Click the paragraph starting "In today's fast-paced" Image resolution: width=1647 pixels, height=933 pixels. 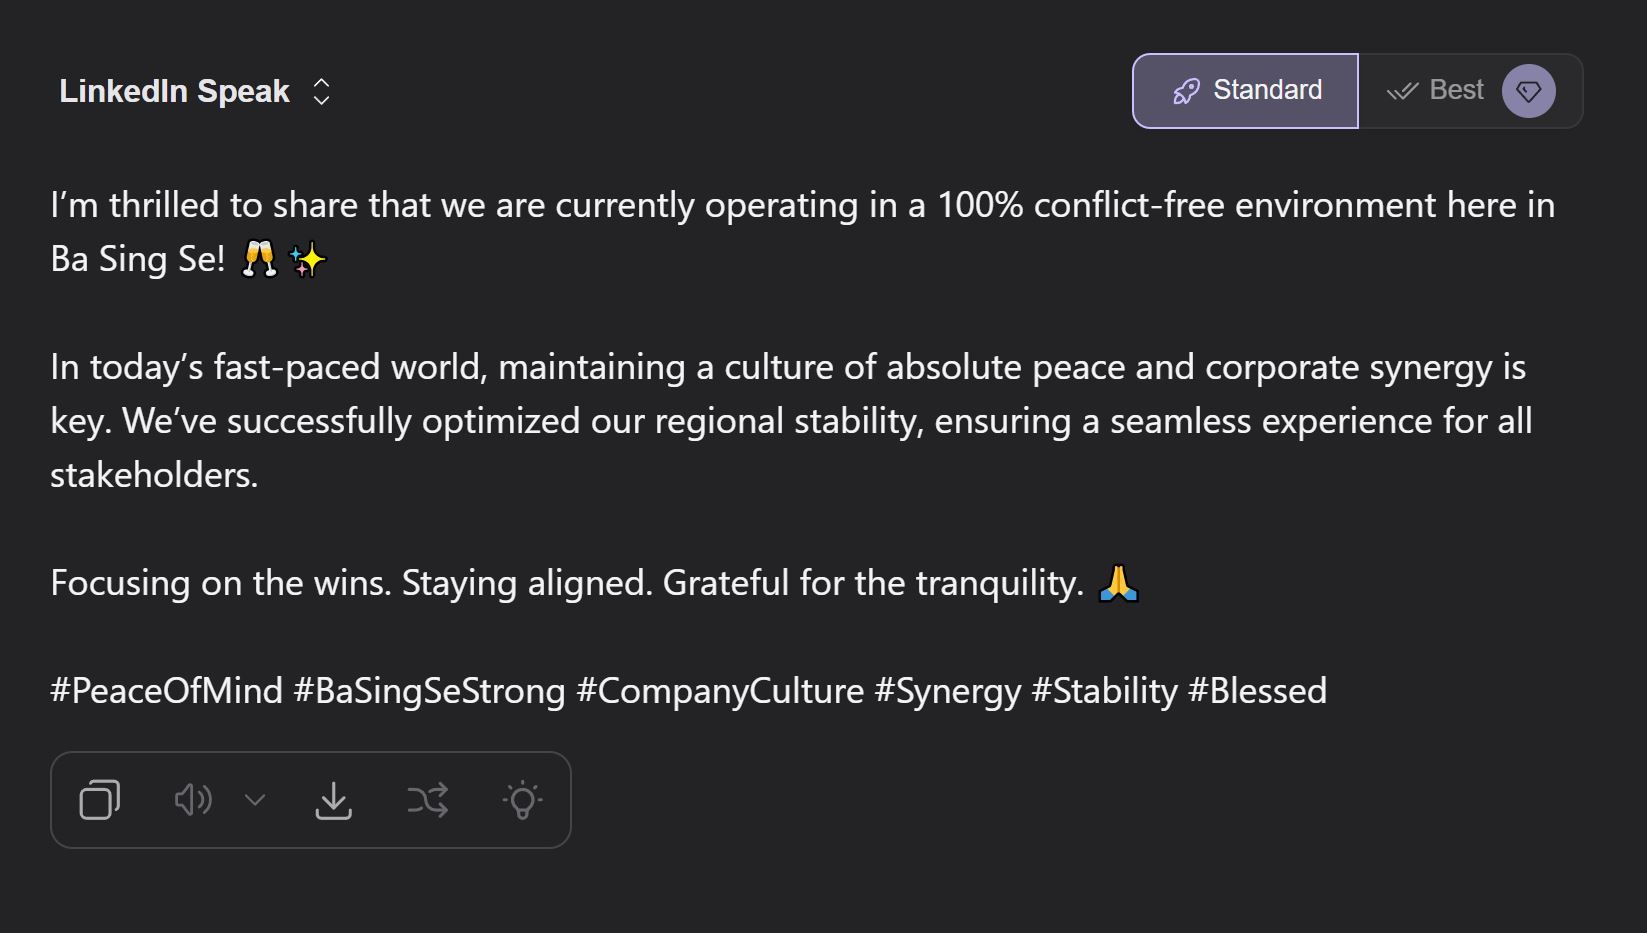790,421
